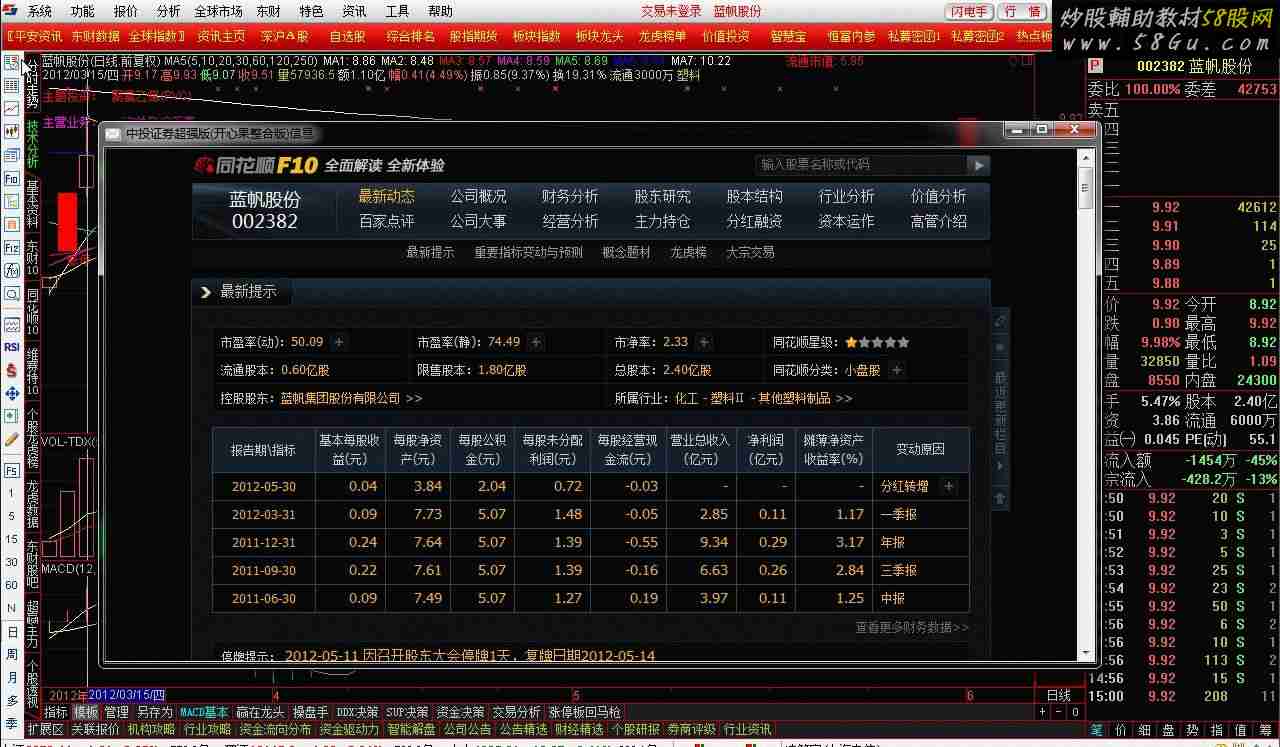Click the orange panel icon in left toolbar
Image resolution: width=1280 pixels, height=747 pixels.
12,224
